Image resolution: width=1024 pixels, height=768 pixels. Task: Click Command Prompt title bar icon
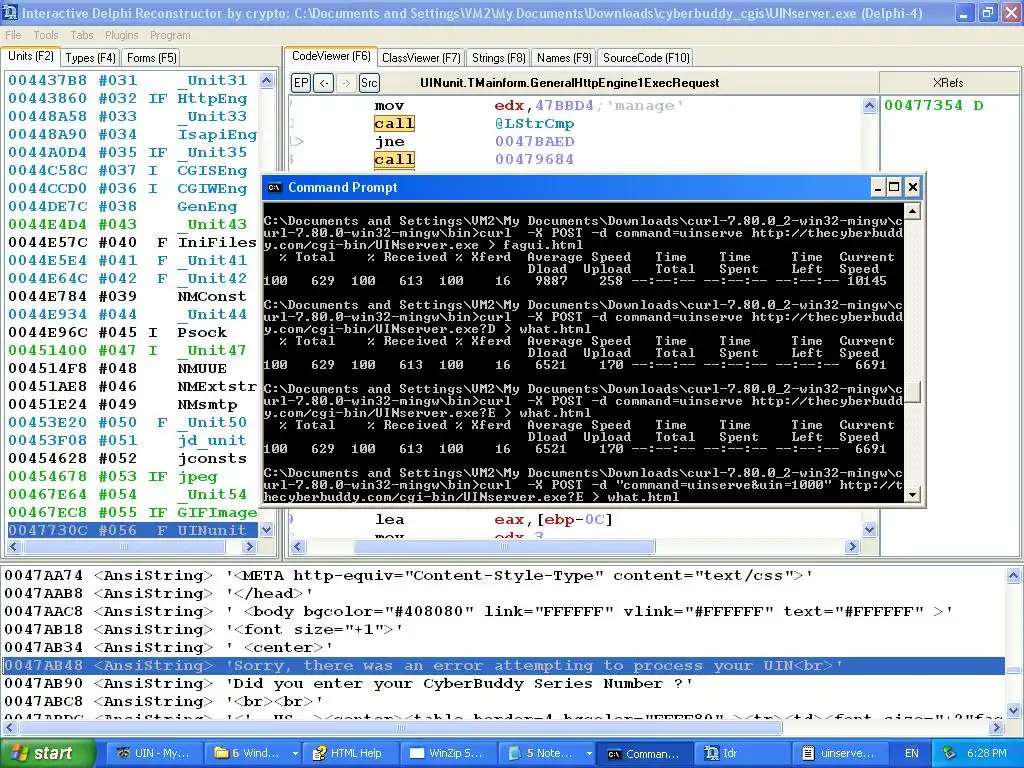point(274,187)
